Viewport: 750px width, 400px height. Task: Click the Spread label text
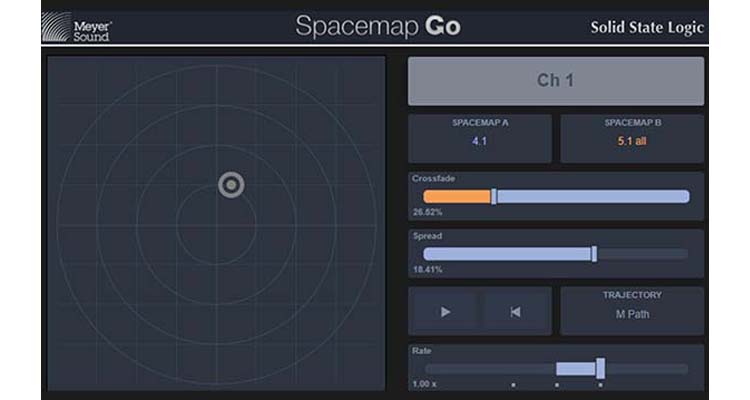pos(428,236)
